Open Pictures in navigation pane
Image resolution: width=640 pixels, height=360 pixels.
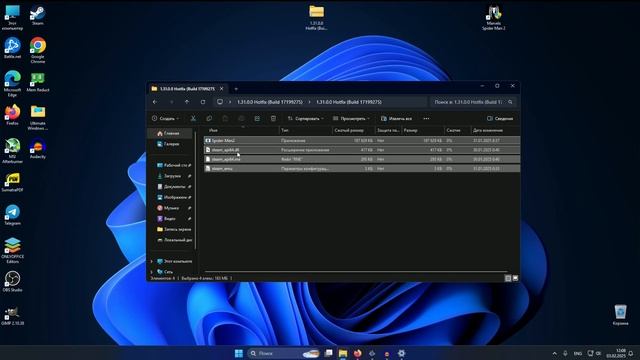pos(174,197)
